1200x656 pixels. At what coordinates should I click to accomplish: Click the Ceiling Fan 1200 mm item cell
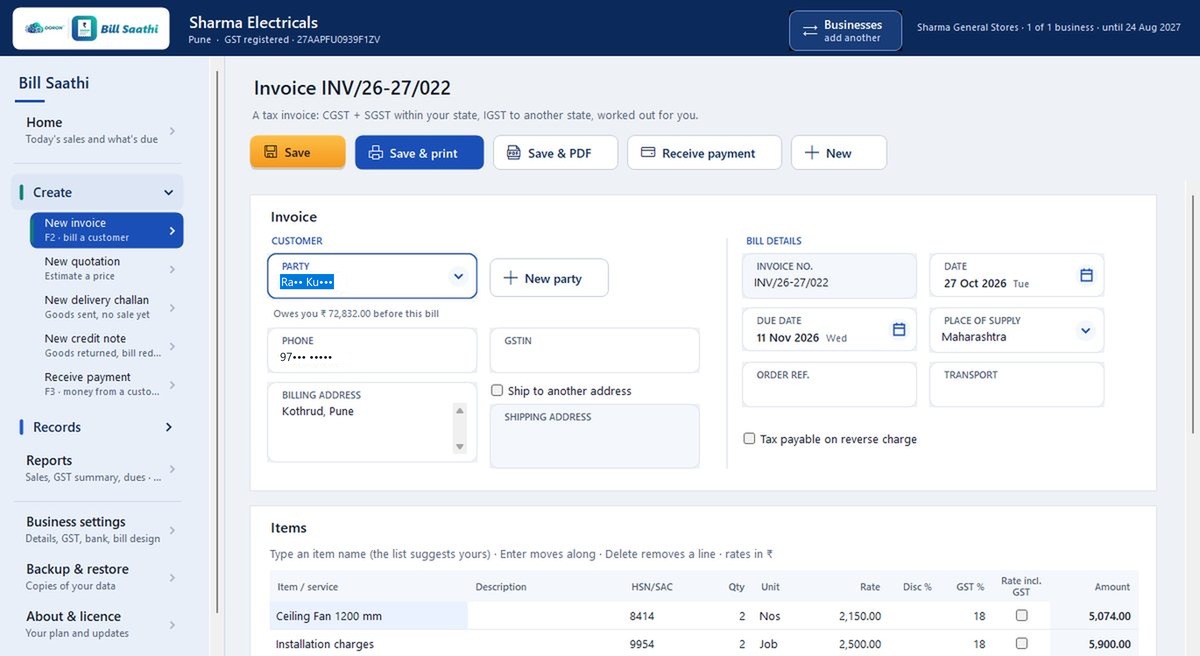[x=369, y=616]
